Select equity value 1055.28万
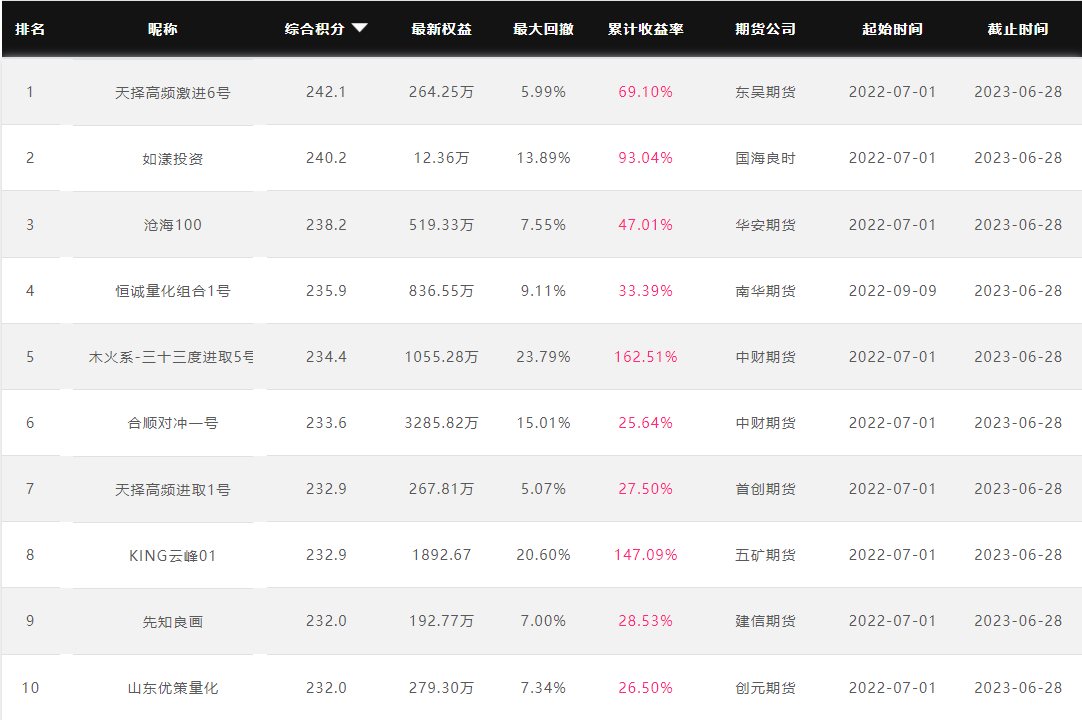Viewport: 1082px width, 720px height. [442, 357]
